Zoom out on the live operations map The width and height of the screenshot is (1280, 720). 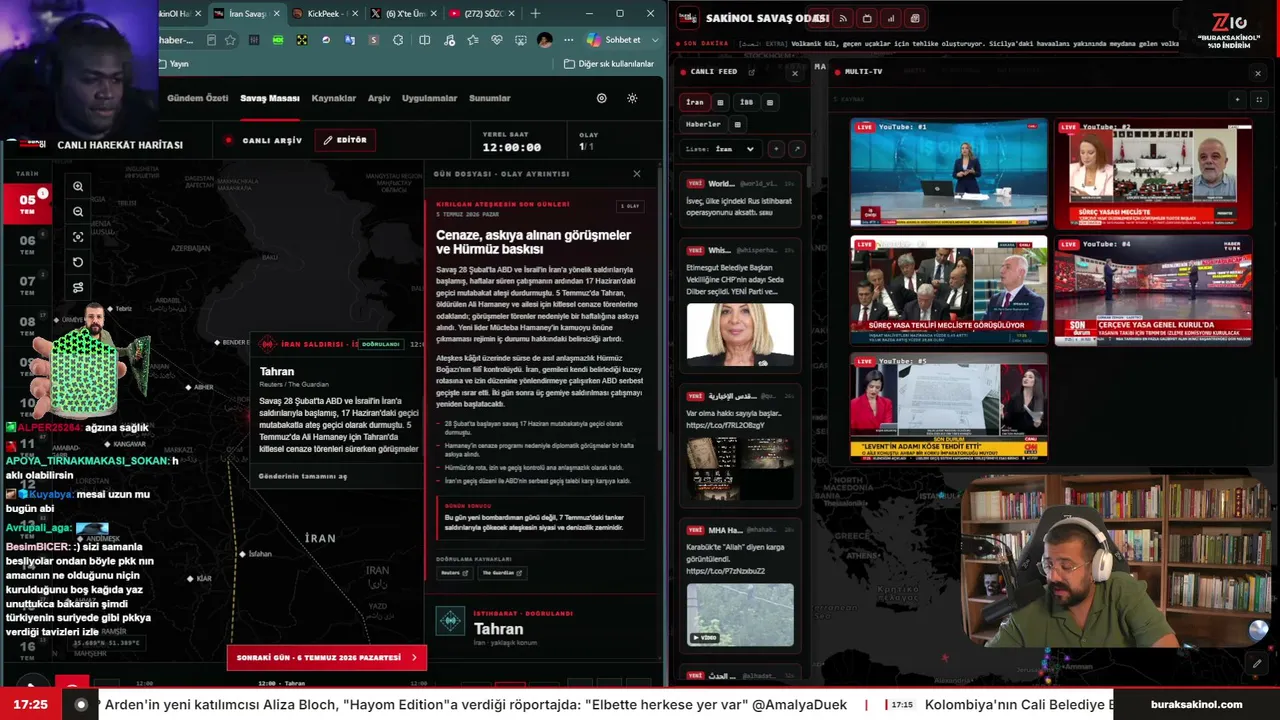[78, 212]
